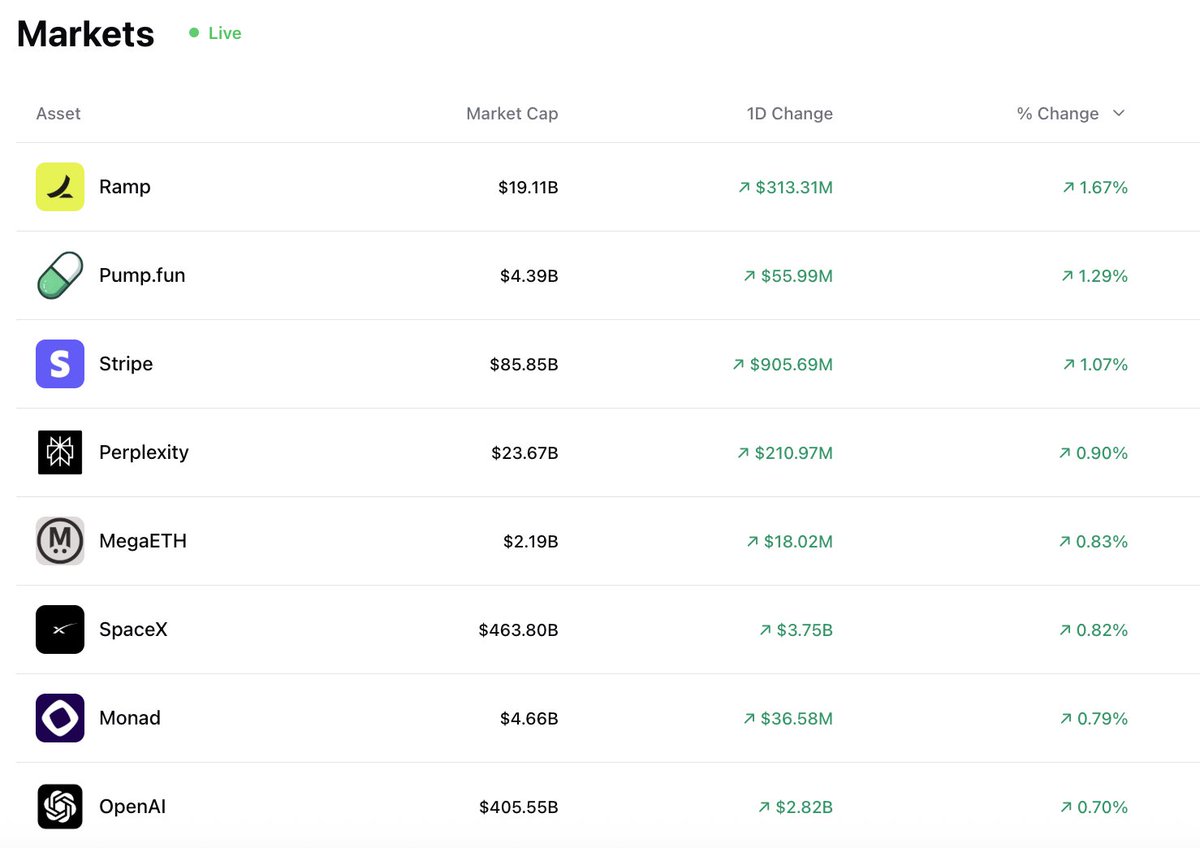The image size is (1200, 848).
Task: Sort by the Market Cap column header
Action: coord(512,113)
